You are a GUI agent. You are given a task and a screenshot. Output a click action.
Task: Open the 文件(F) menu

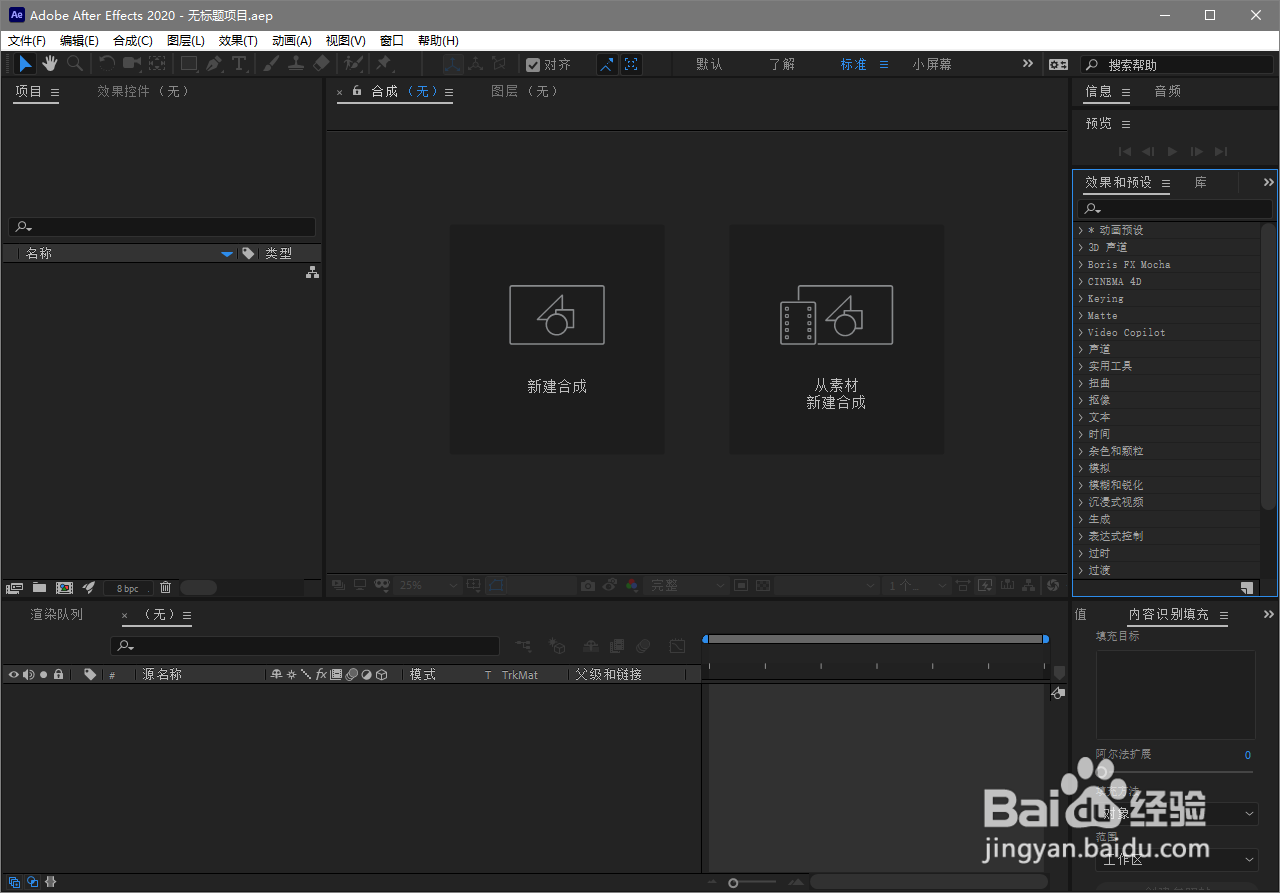pyautogui.click(x=27, y=41)
